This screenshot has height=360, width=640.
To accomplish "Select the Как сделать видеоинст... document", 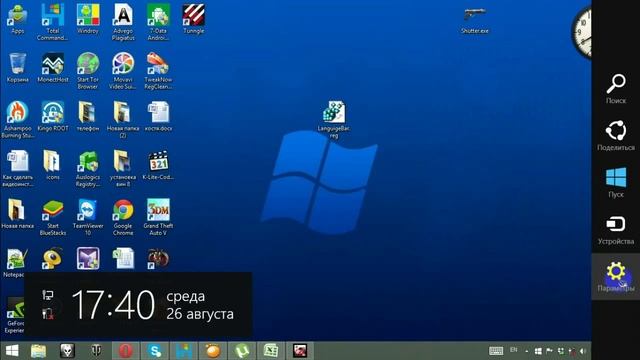I will click(18, 168).
